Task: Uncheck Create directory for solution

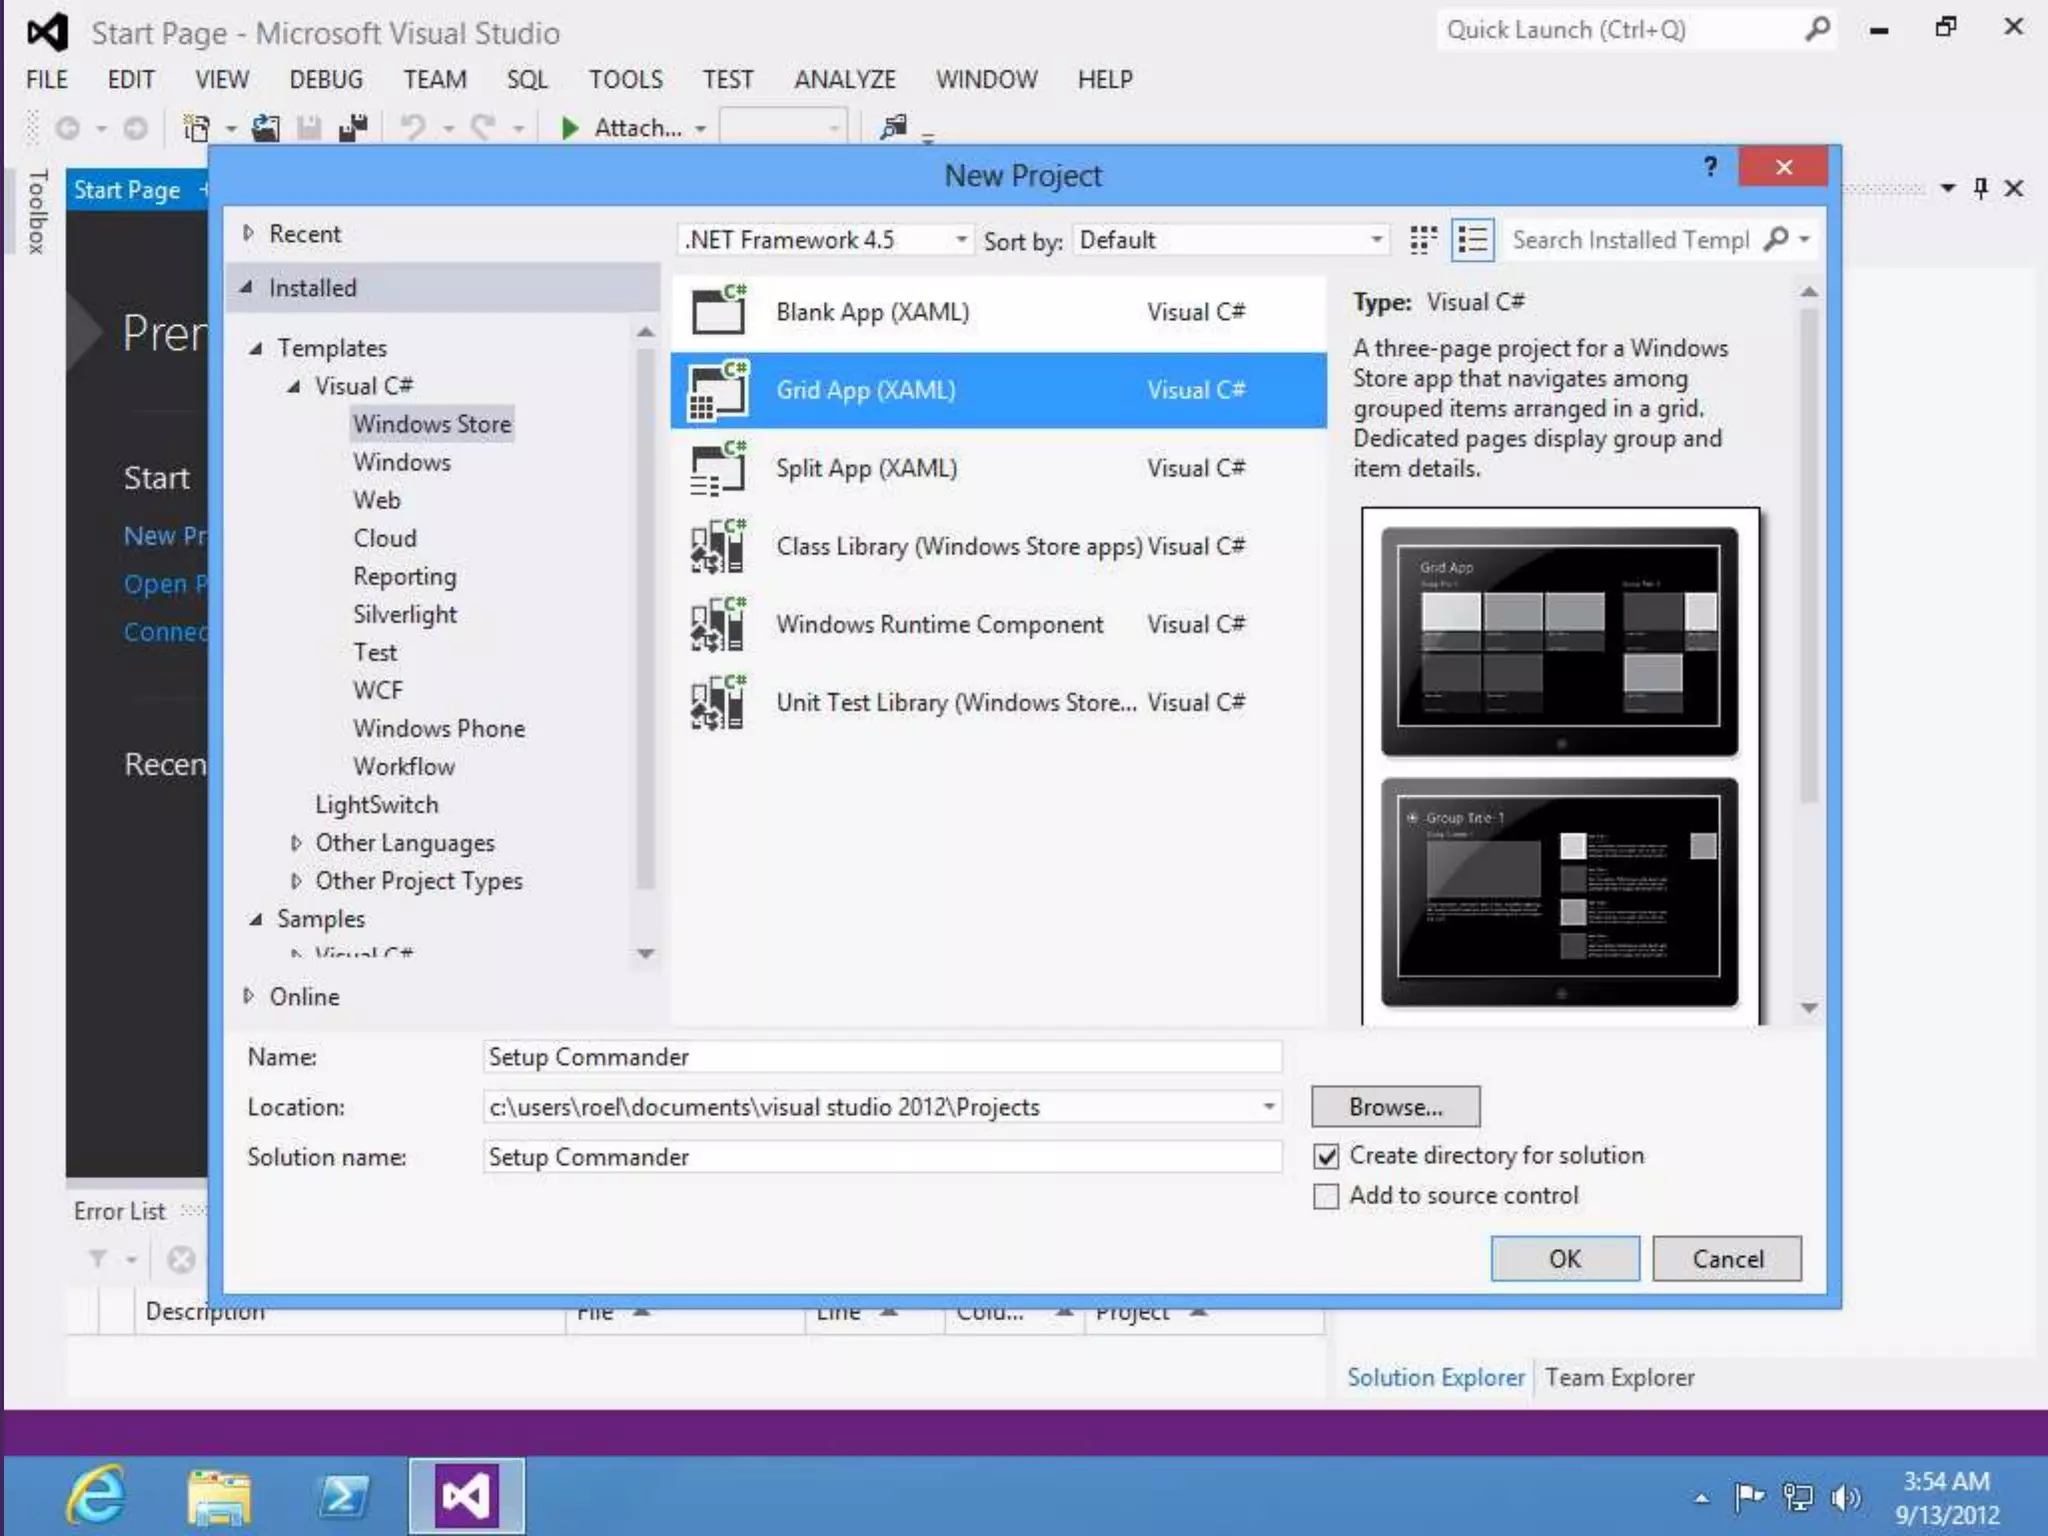Action: coord(1326,1156)
